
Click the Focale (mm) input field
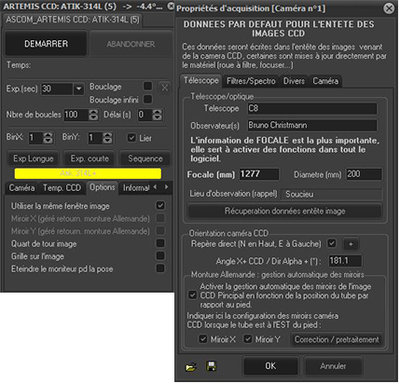259,174
